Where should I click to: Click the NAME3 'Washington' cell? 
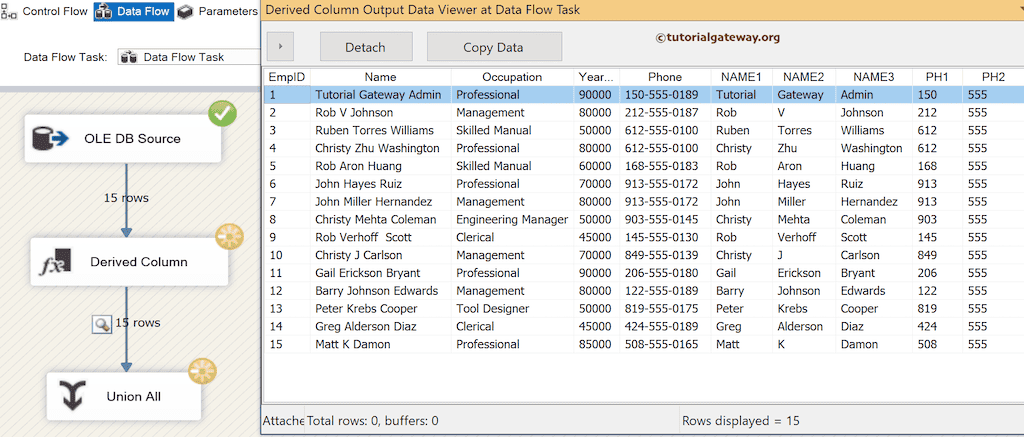(874, 148)
